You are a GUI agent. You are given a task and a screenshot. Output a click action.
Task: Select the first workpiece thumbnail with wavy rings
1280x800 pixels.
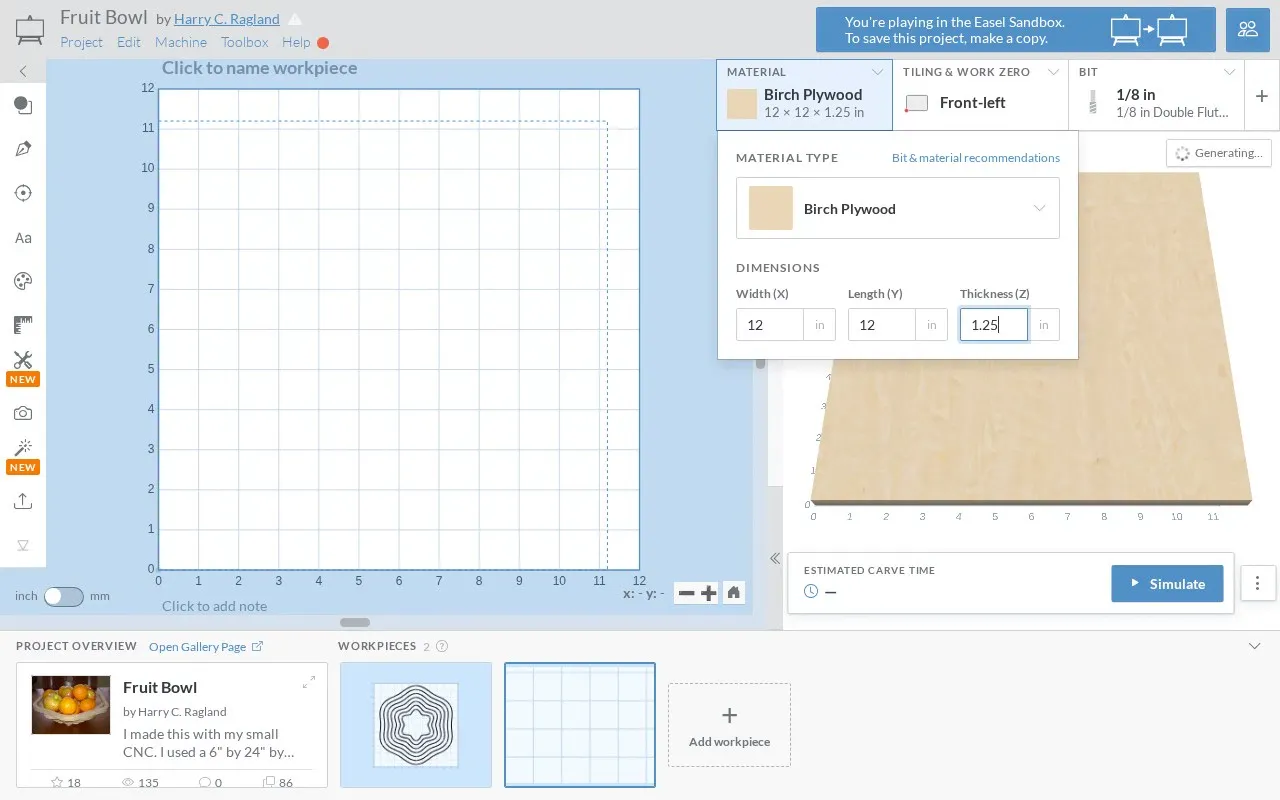[416, 725]
